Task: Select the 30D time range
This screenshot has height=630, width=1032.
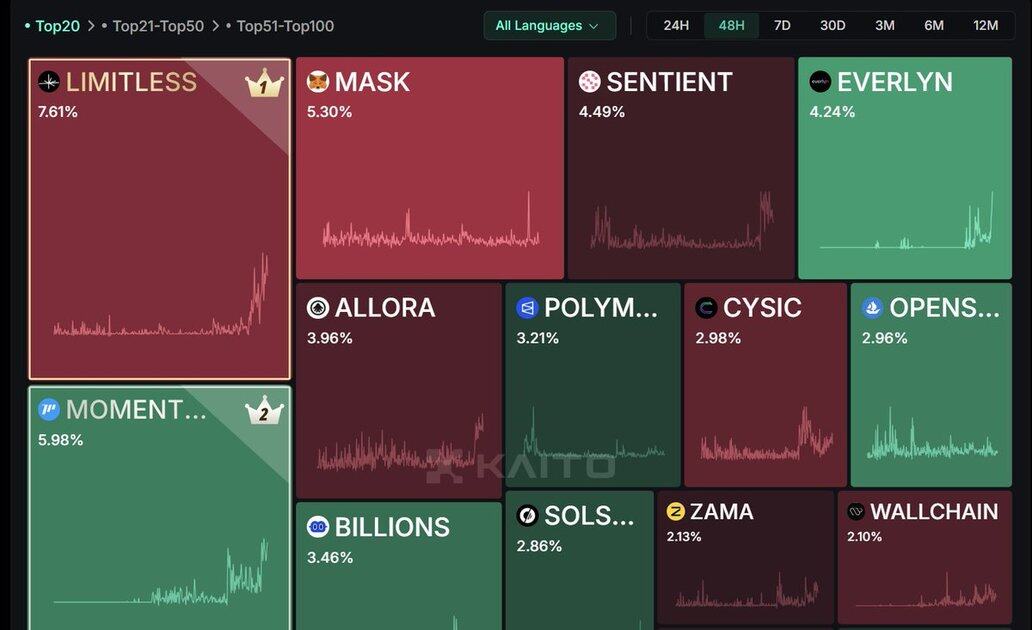Action: click(x=832, y=25)
